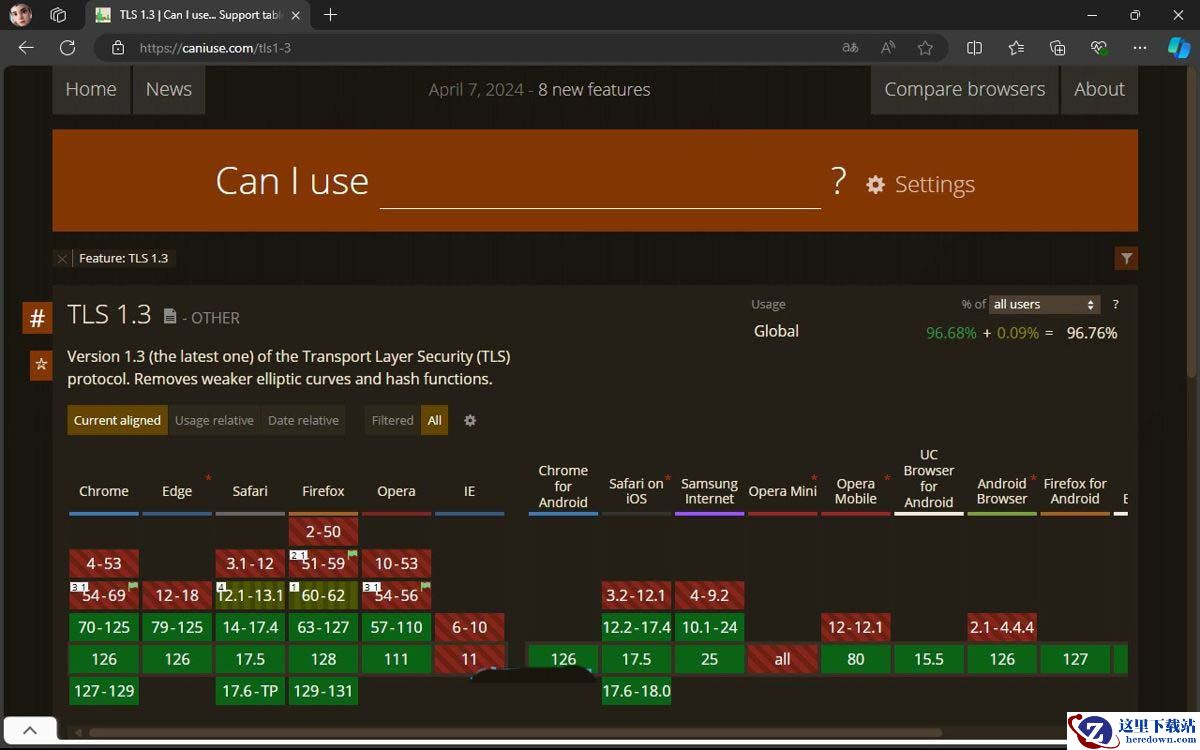1200x750 pixels.
Task: Select the Firefox 2-50 cell
Action: click(323, 532)
